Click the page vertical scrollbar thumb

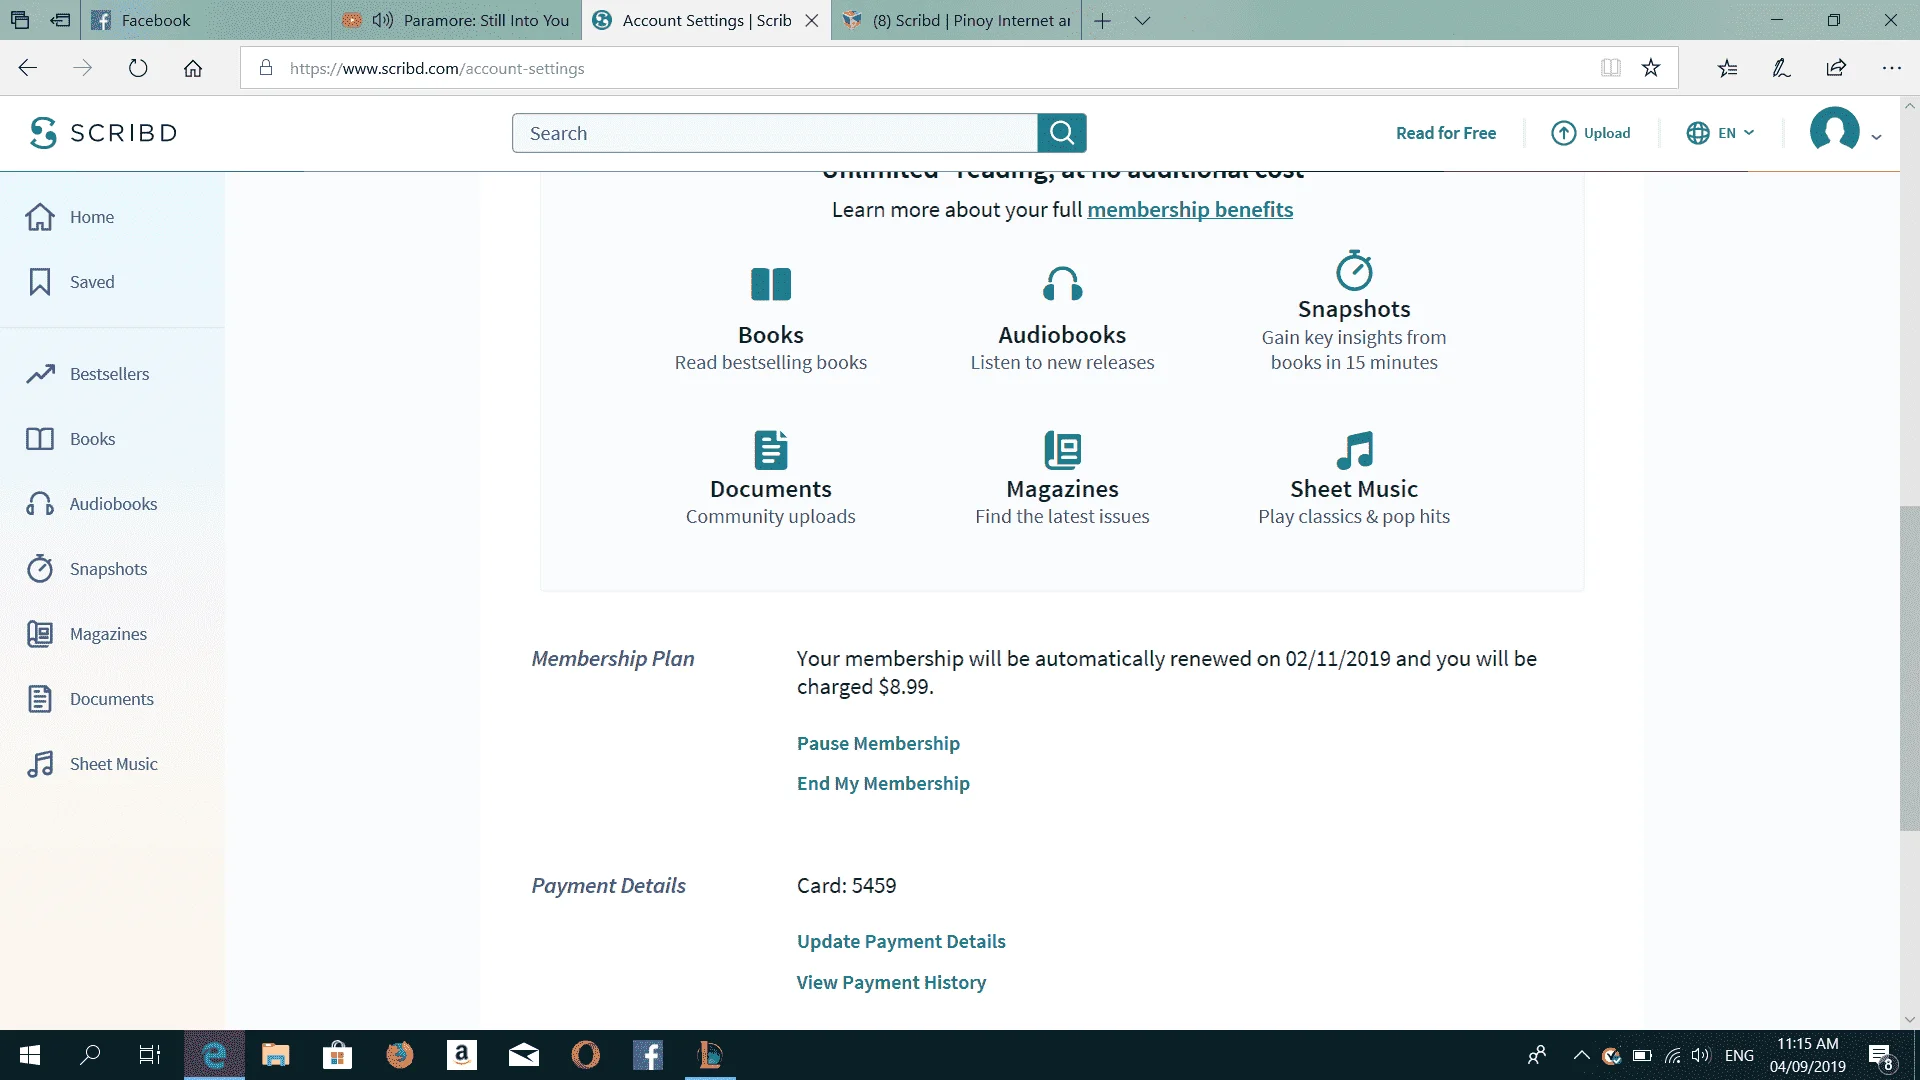[1909, 668]
